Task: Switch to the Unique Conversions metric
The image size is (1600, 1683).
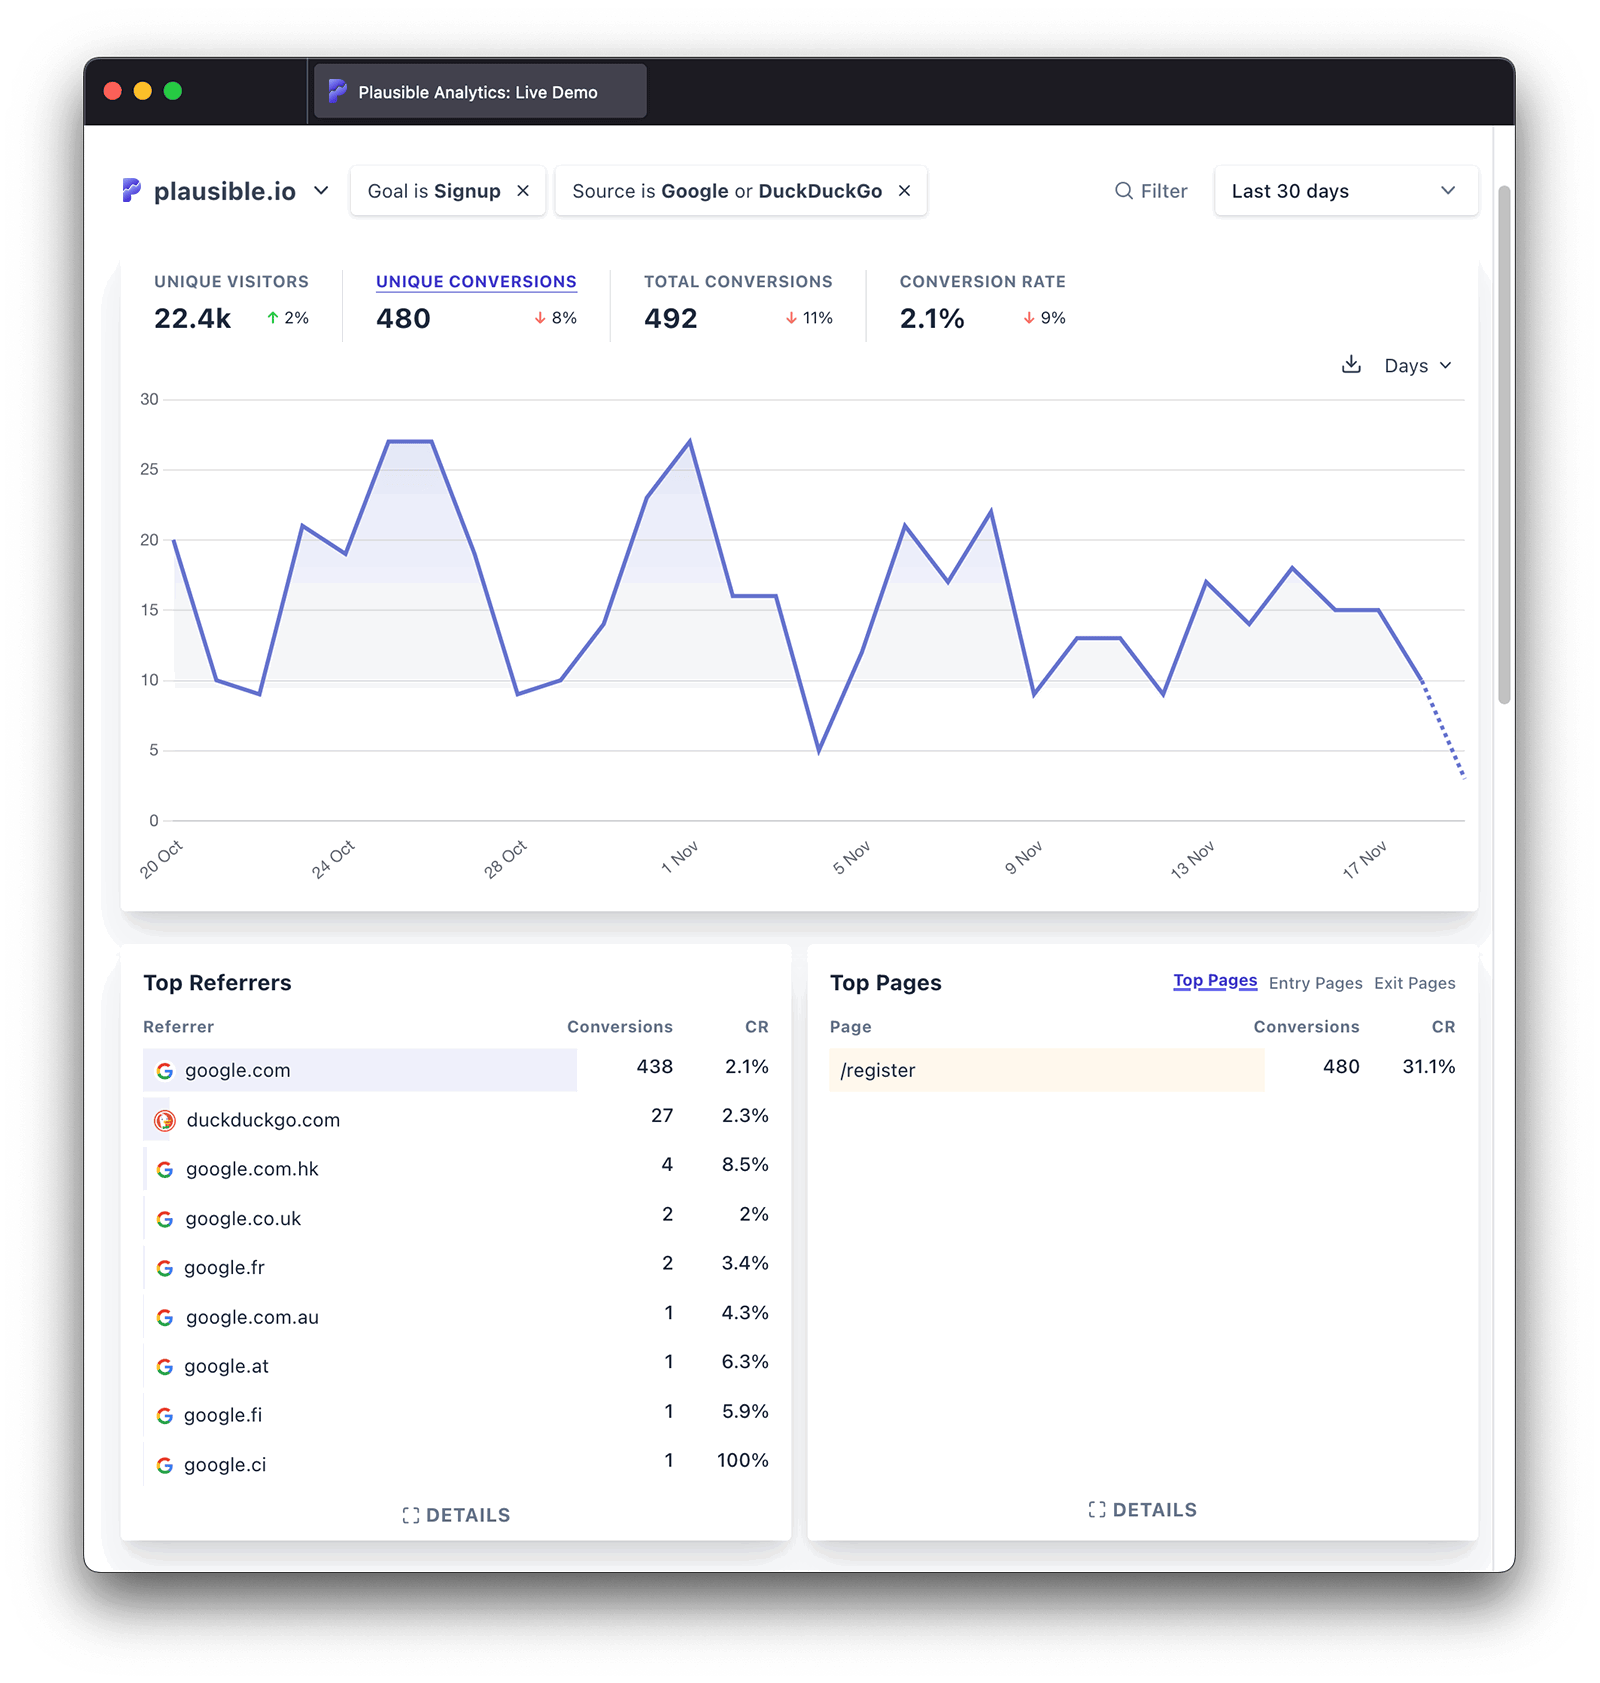Action: 475,282
